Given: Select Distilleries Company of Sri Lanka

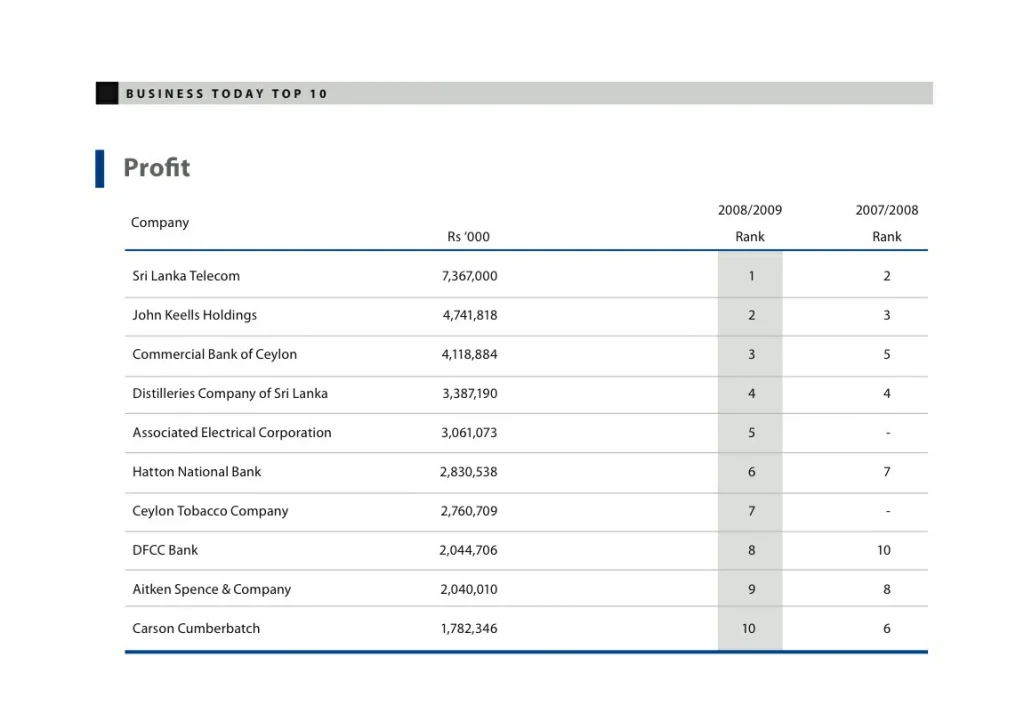Looking at the screenshot, I should coord(230,393).
